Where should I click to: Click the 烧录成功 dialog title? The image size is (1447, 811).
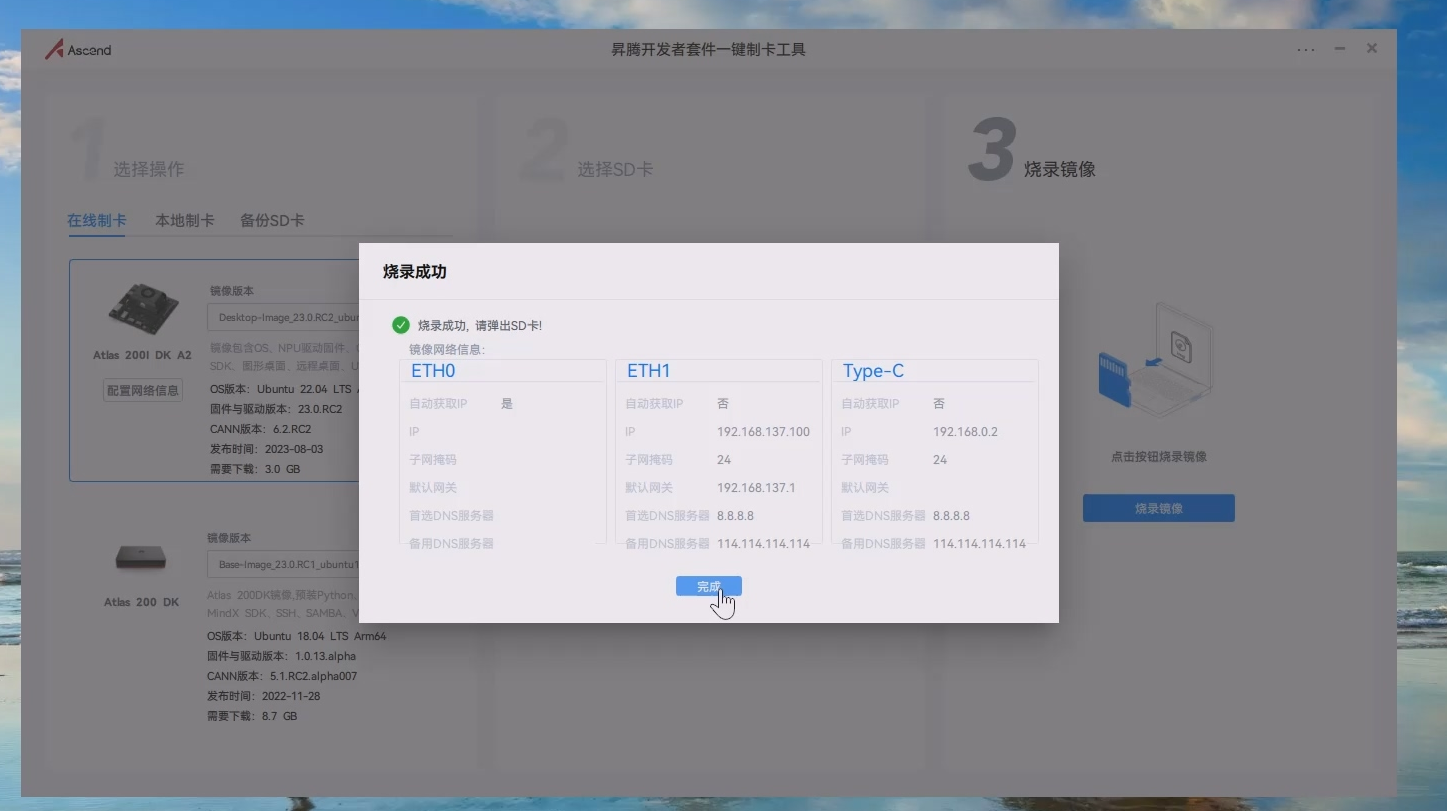click(414, 272)
